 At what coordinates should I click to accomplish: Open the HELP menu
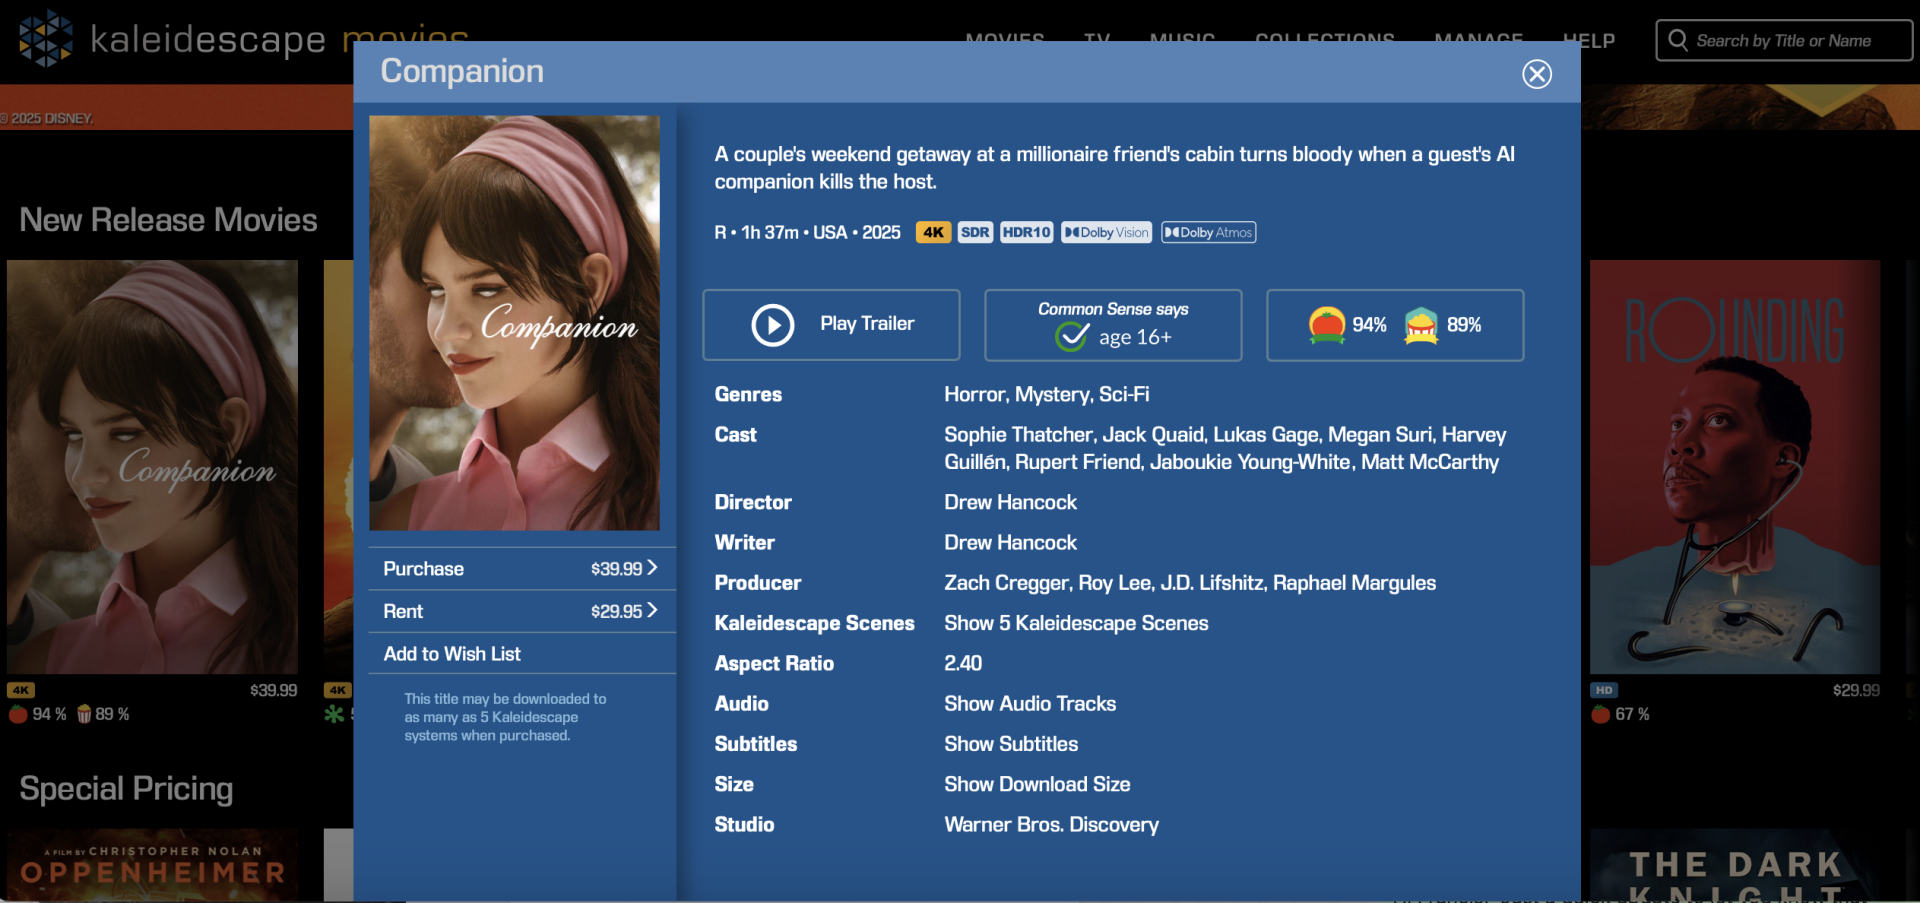1589,41
